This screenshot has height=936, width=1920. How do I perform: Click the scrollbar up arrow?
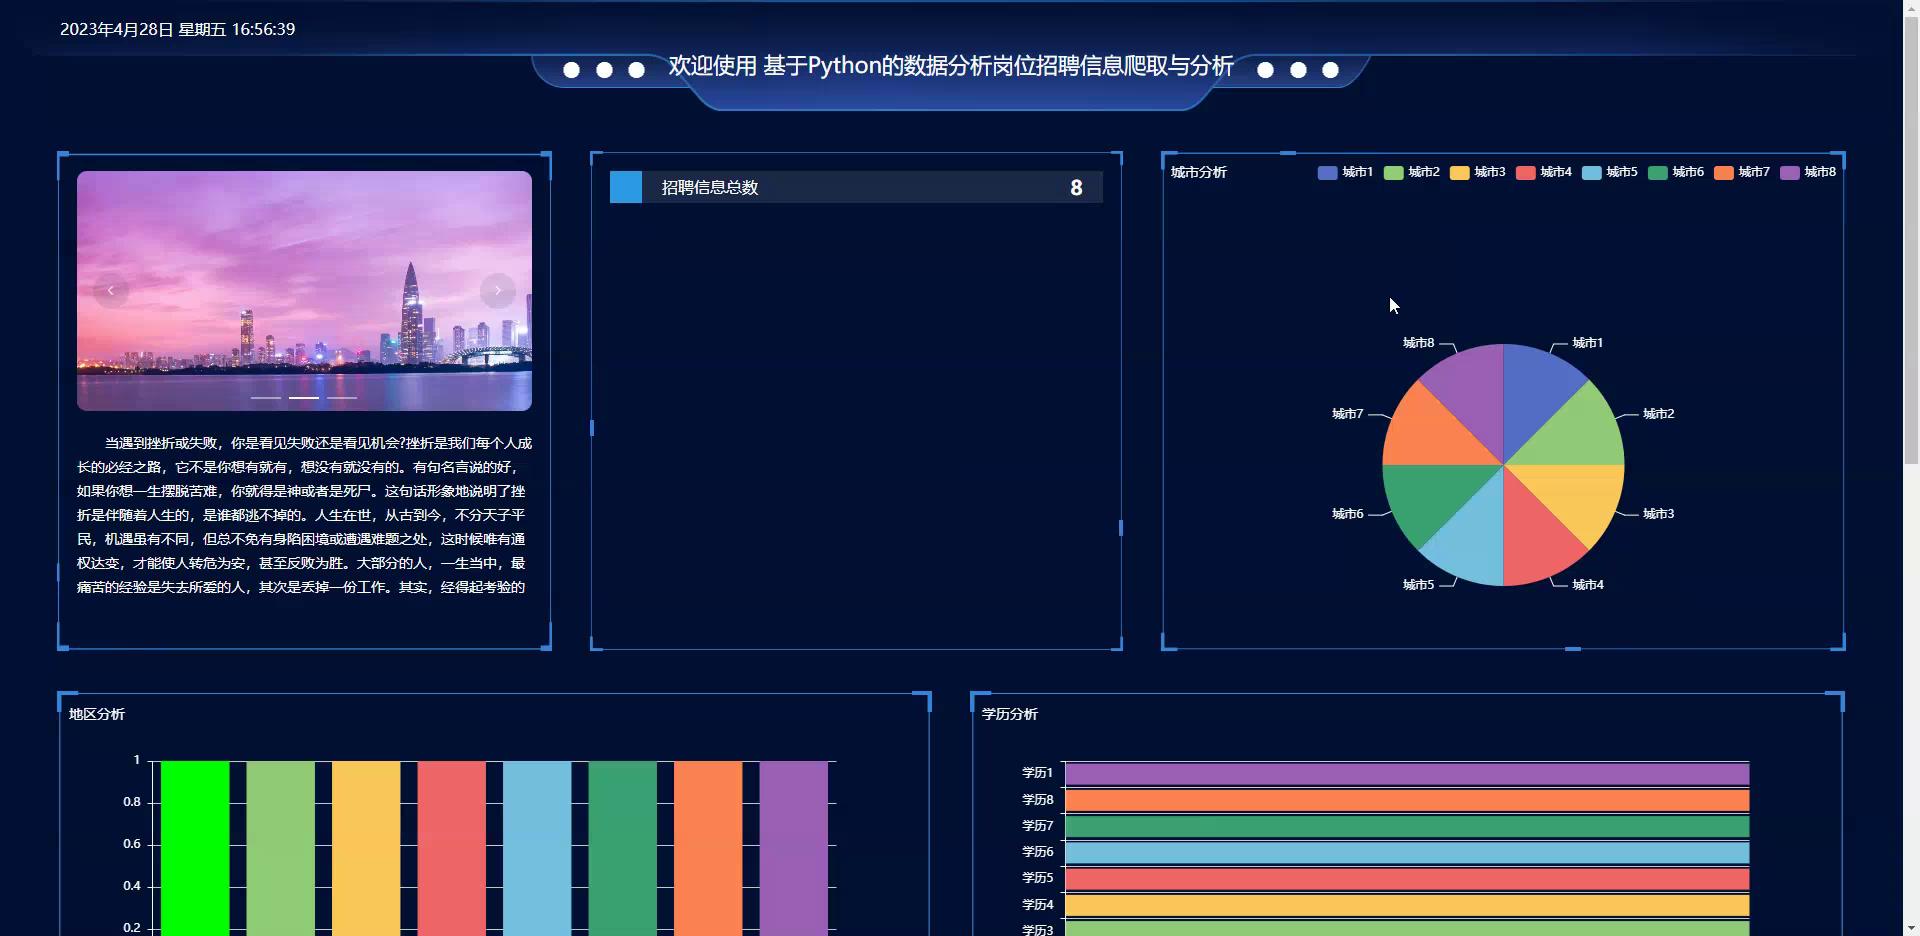tap(1911, 8)
